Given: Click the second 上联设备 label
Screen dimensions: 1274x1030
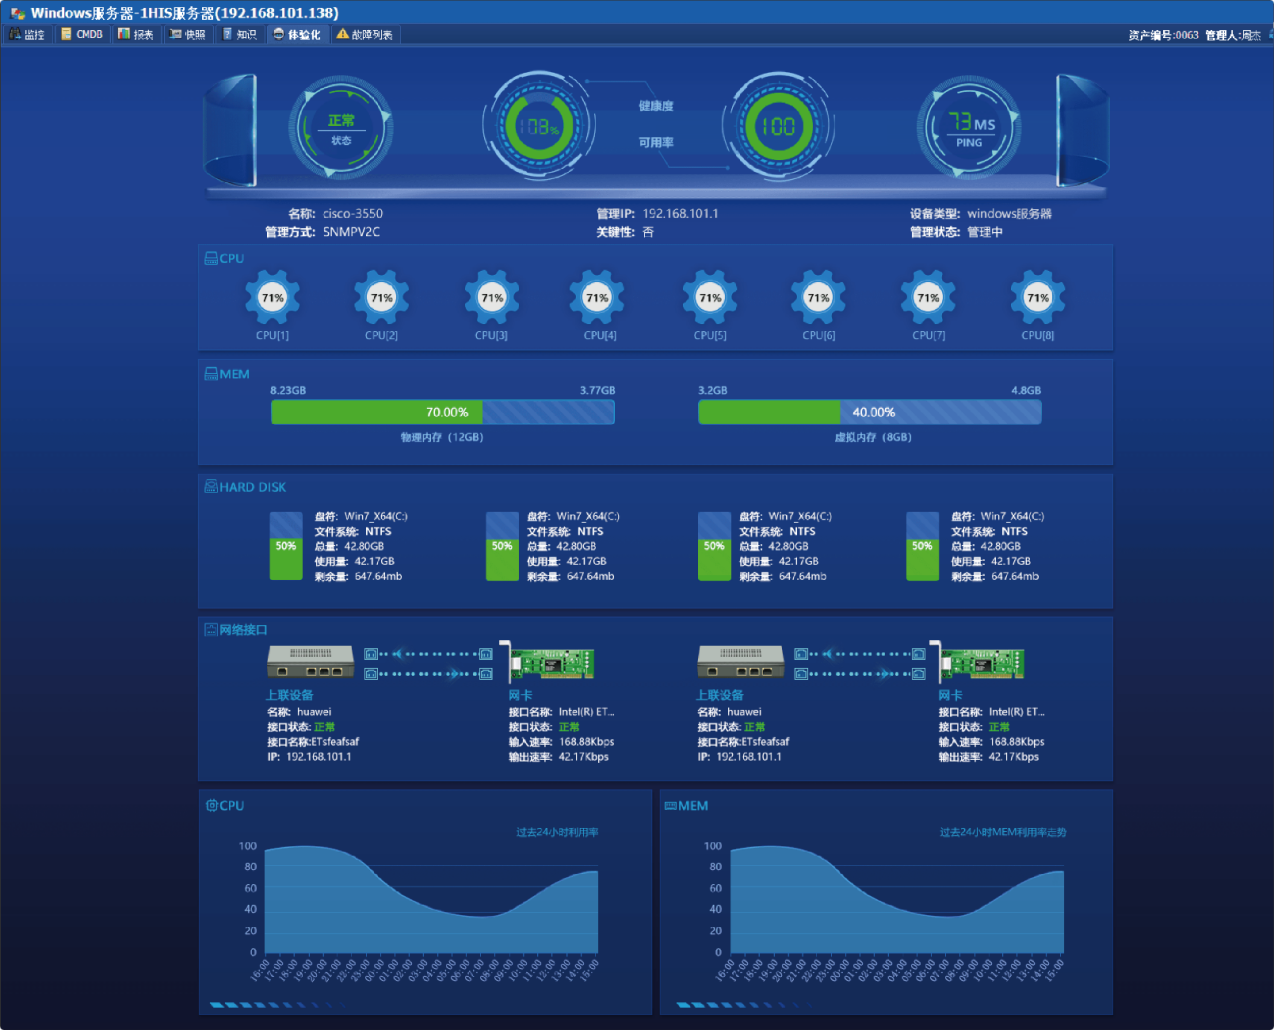Looking at the screenshot, I should 720,695.
